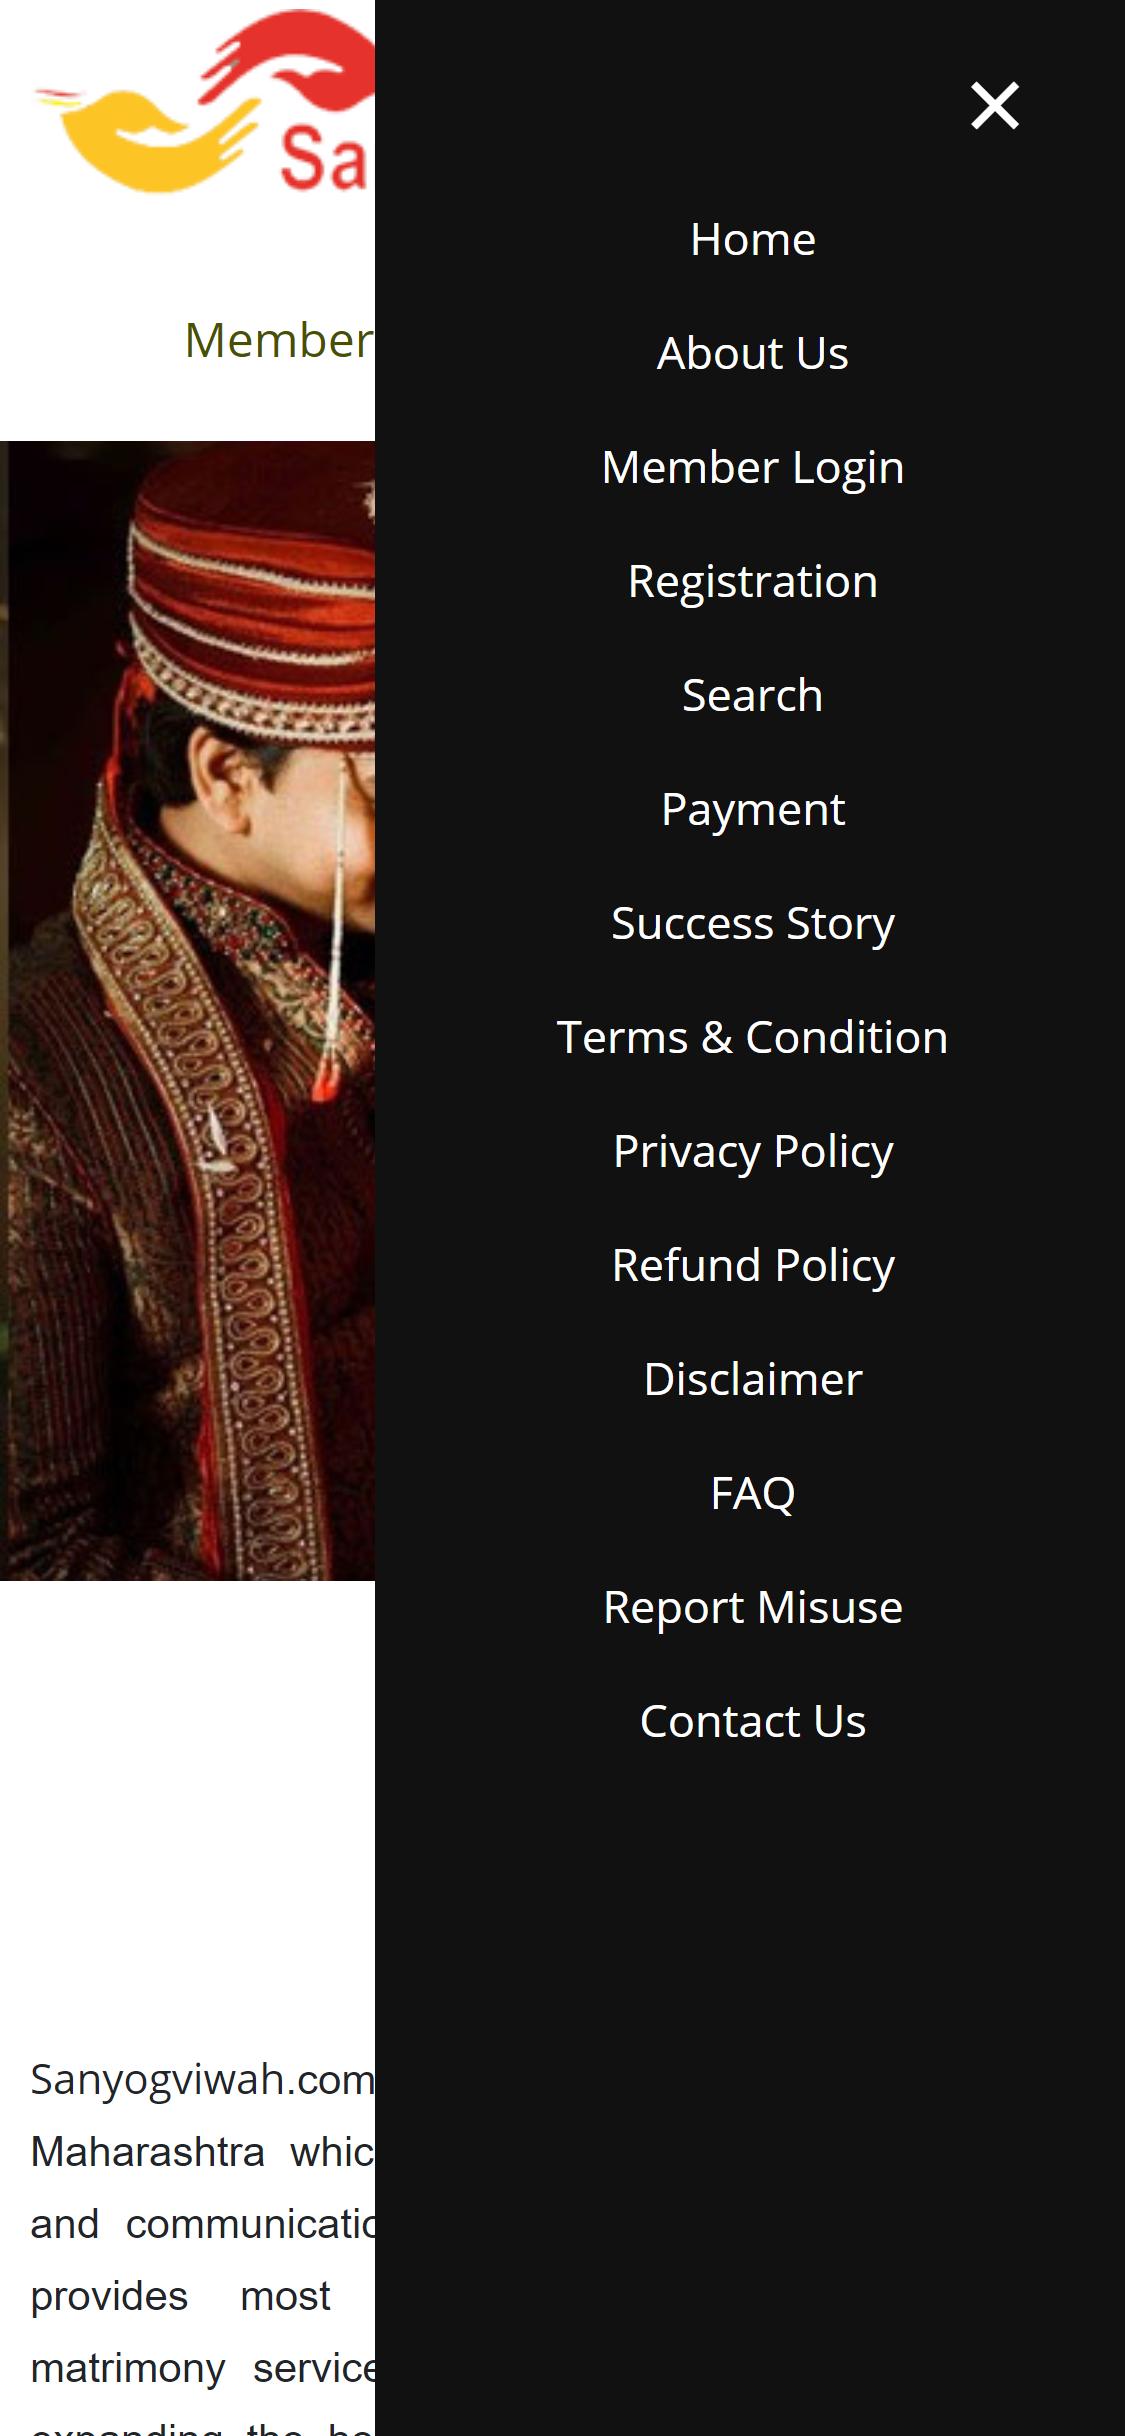Viewport: 1125px width, 2436px height.
Task: Open the Search menu entry
Action: (x=752, y=696)
